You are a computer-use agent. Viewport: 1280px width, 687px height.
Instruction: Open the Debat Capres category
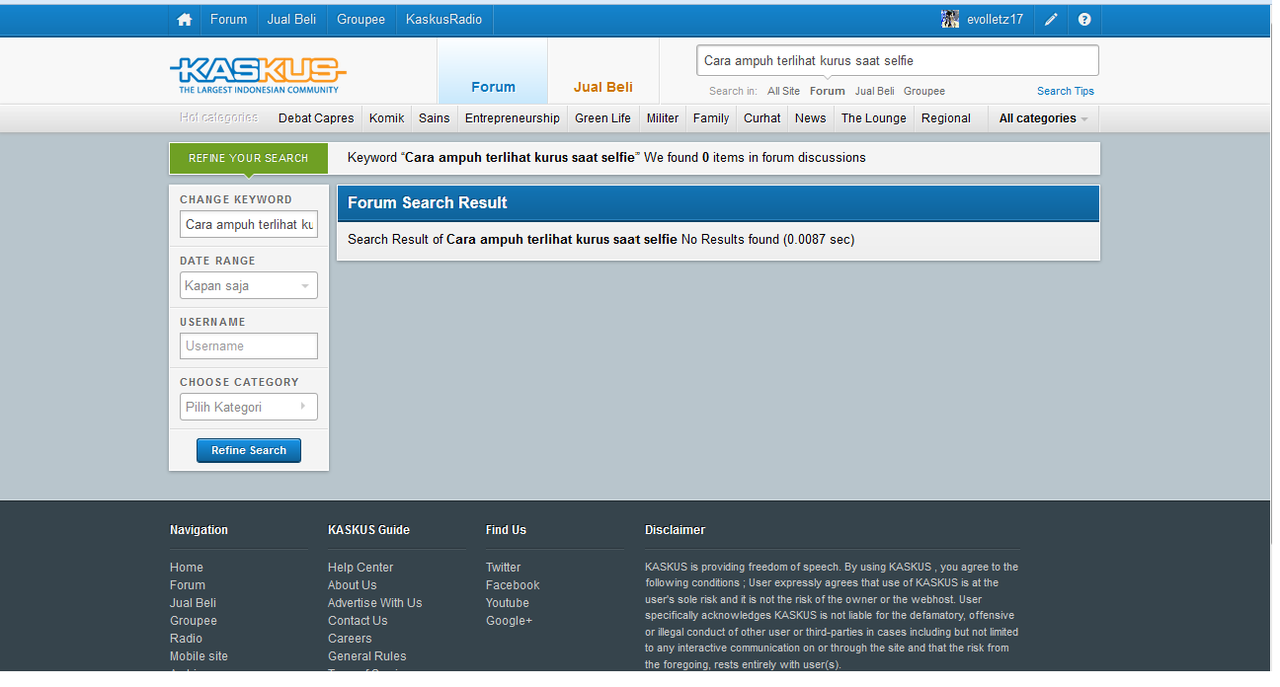316,118
